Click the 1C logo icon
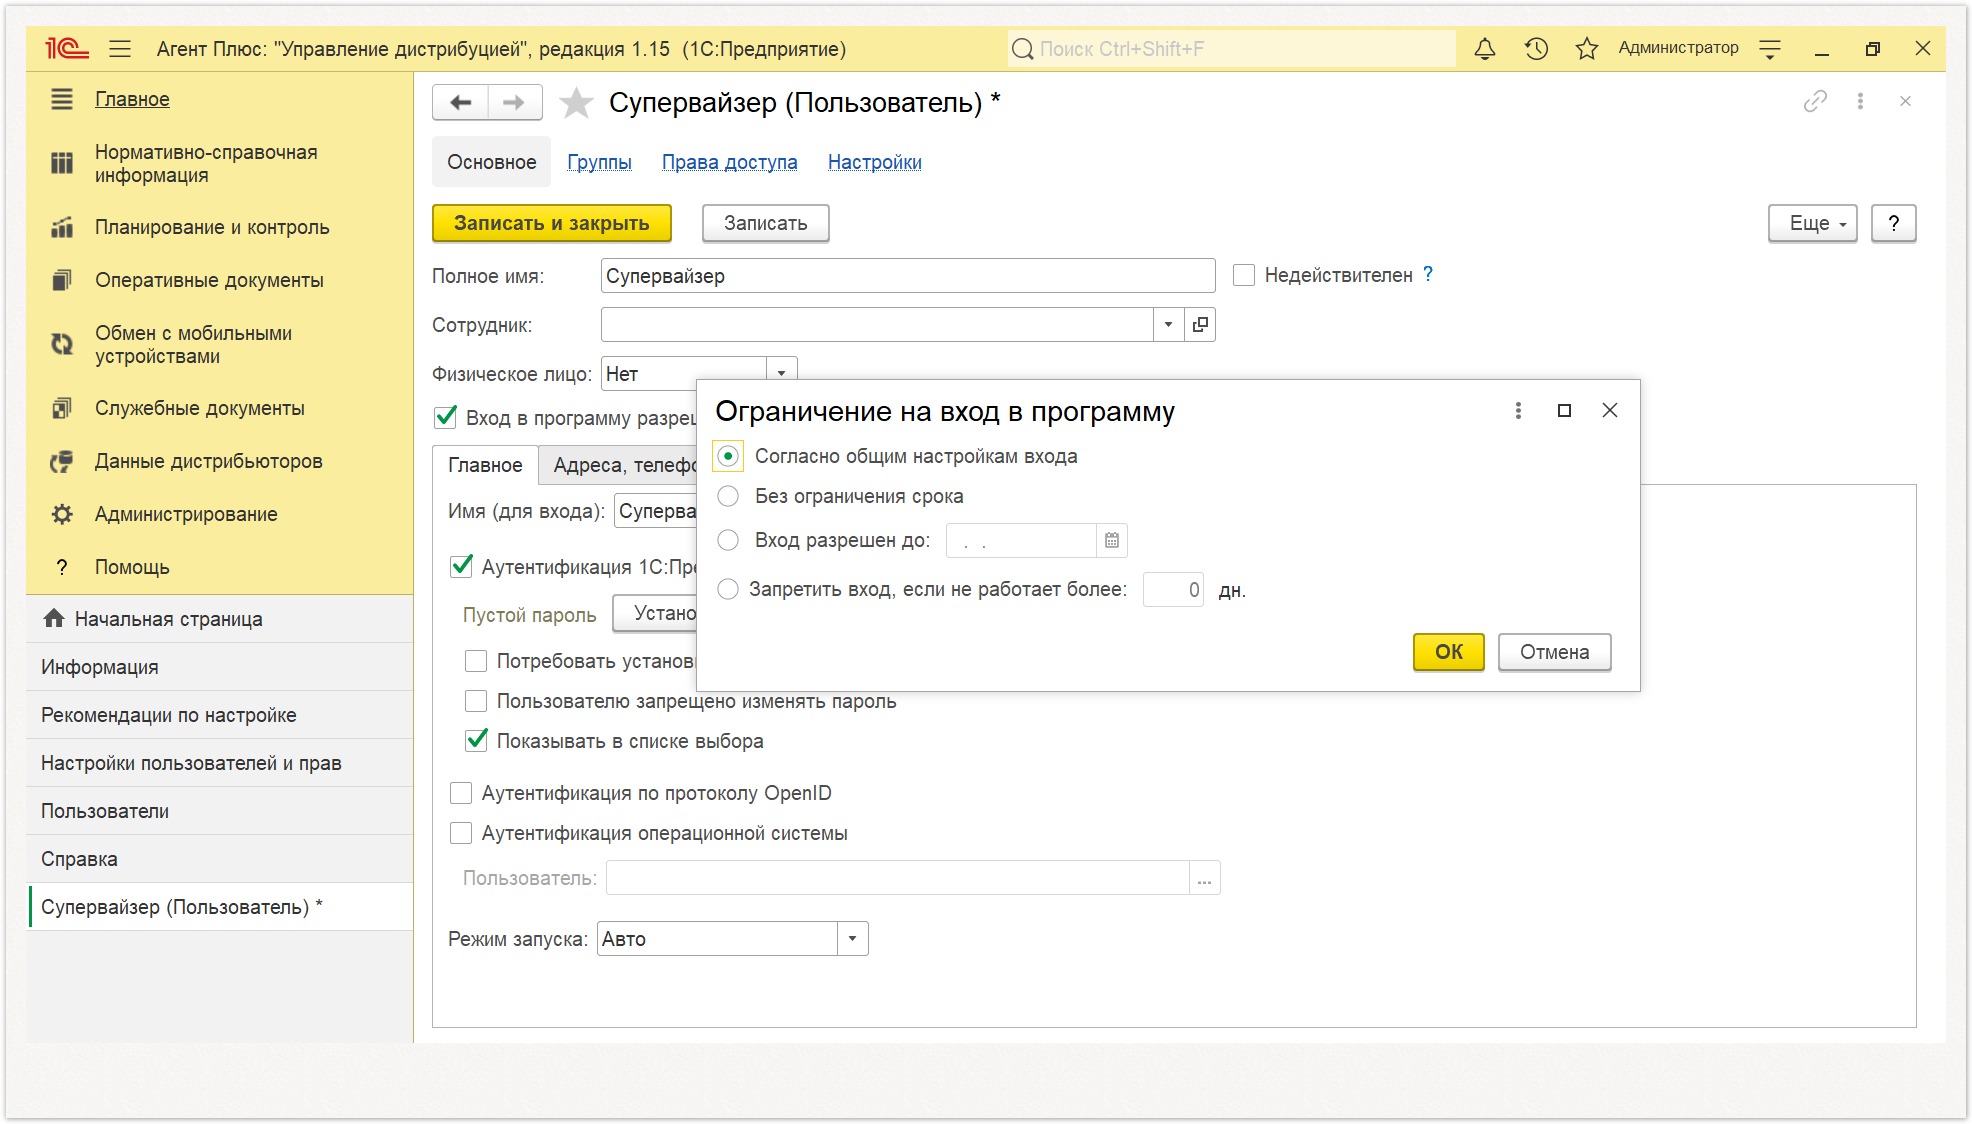The image size is (1972, 1124). tap(67, 48)
